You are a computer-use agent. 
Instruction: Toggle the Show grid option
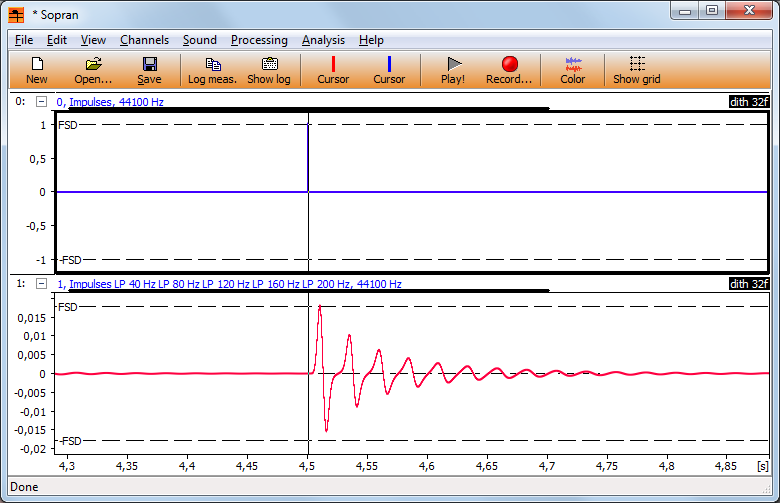click(637, 70)
